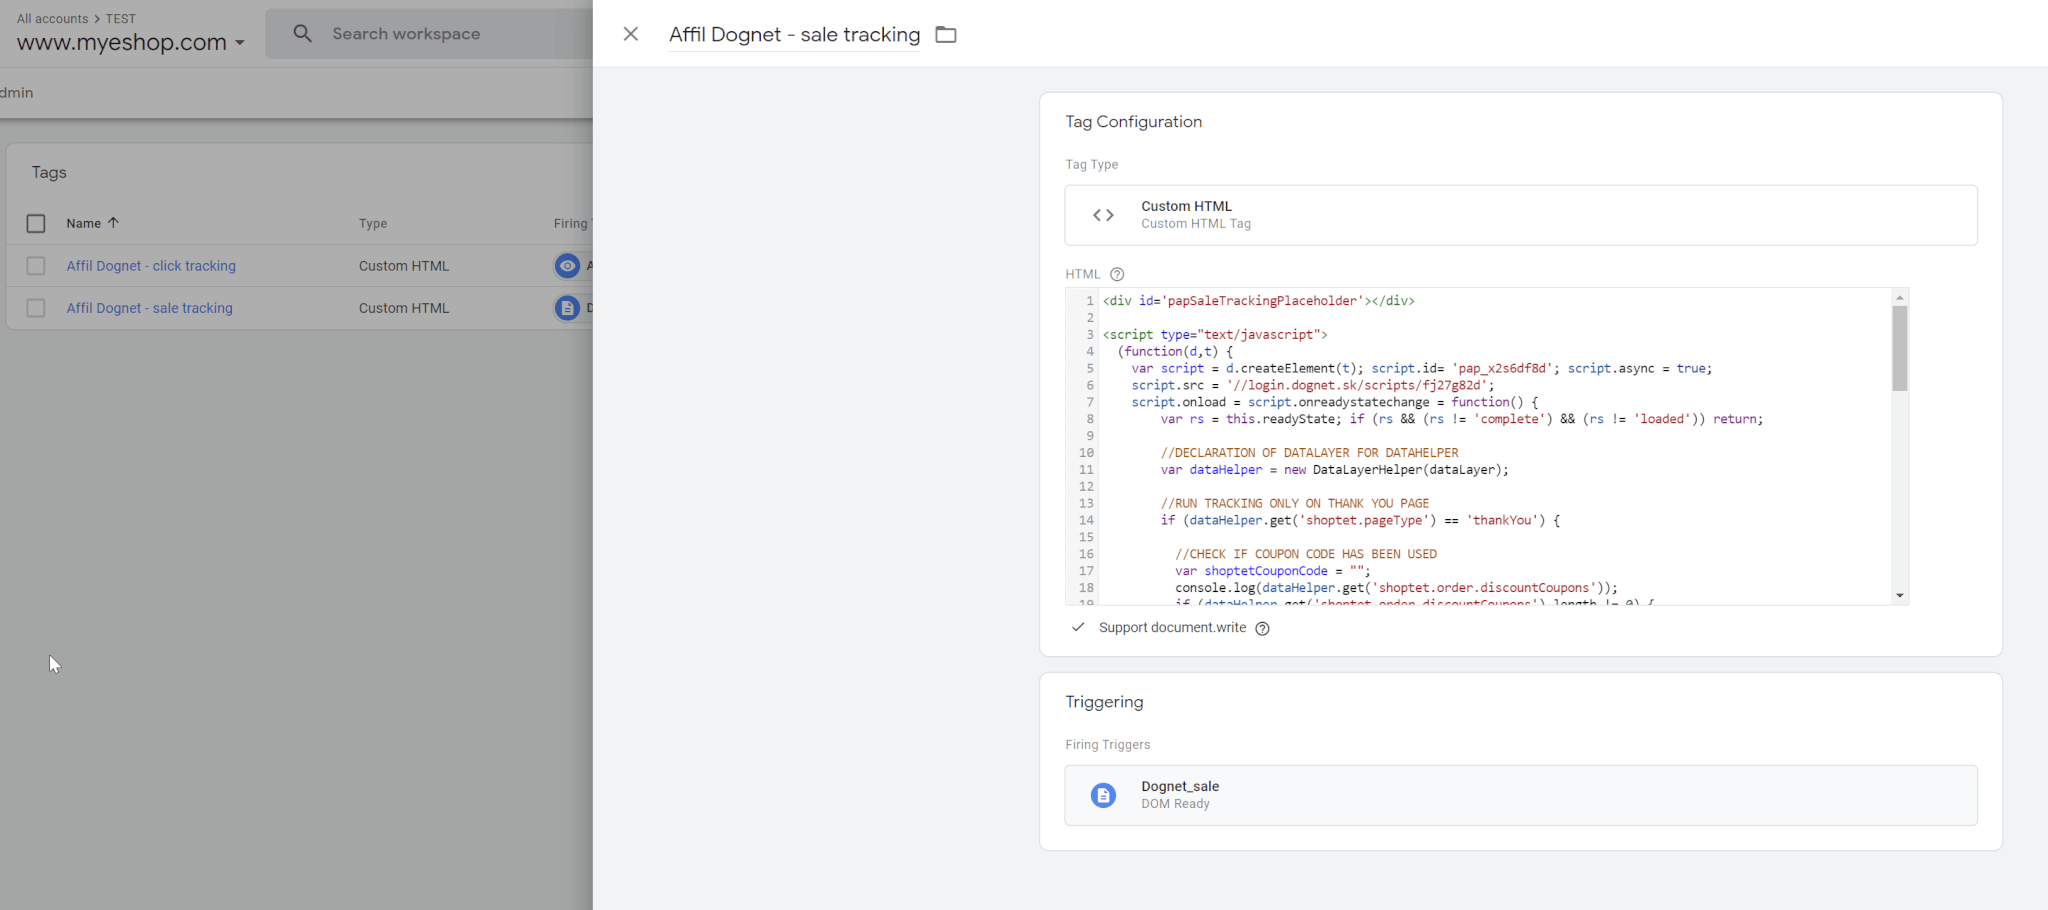The width and height of the screenshot is (2048, 910).
Task: Click the folder icon beside tag name
Action: (x=945, y=35)
